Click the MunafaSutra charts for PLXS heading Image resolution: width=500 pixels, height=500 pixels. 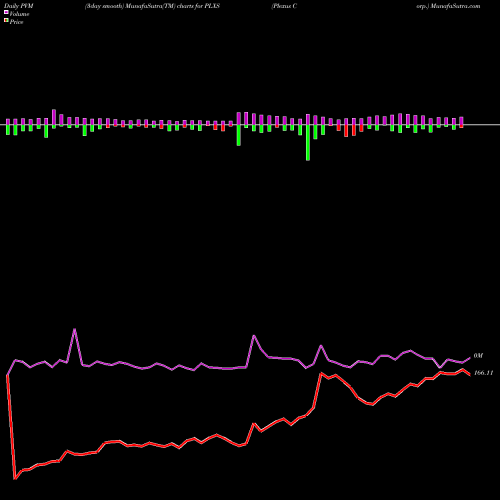pos(152,6)
